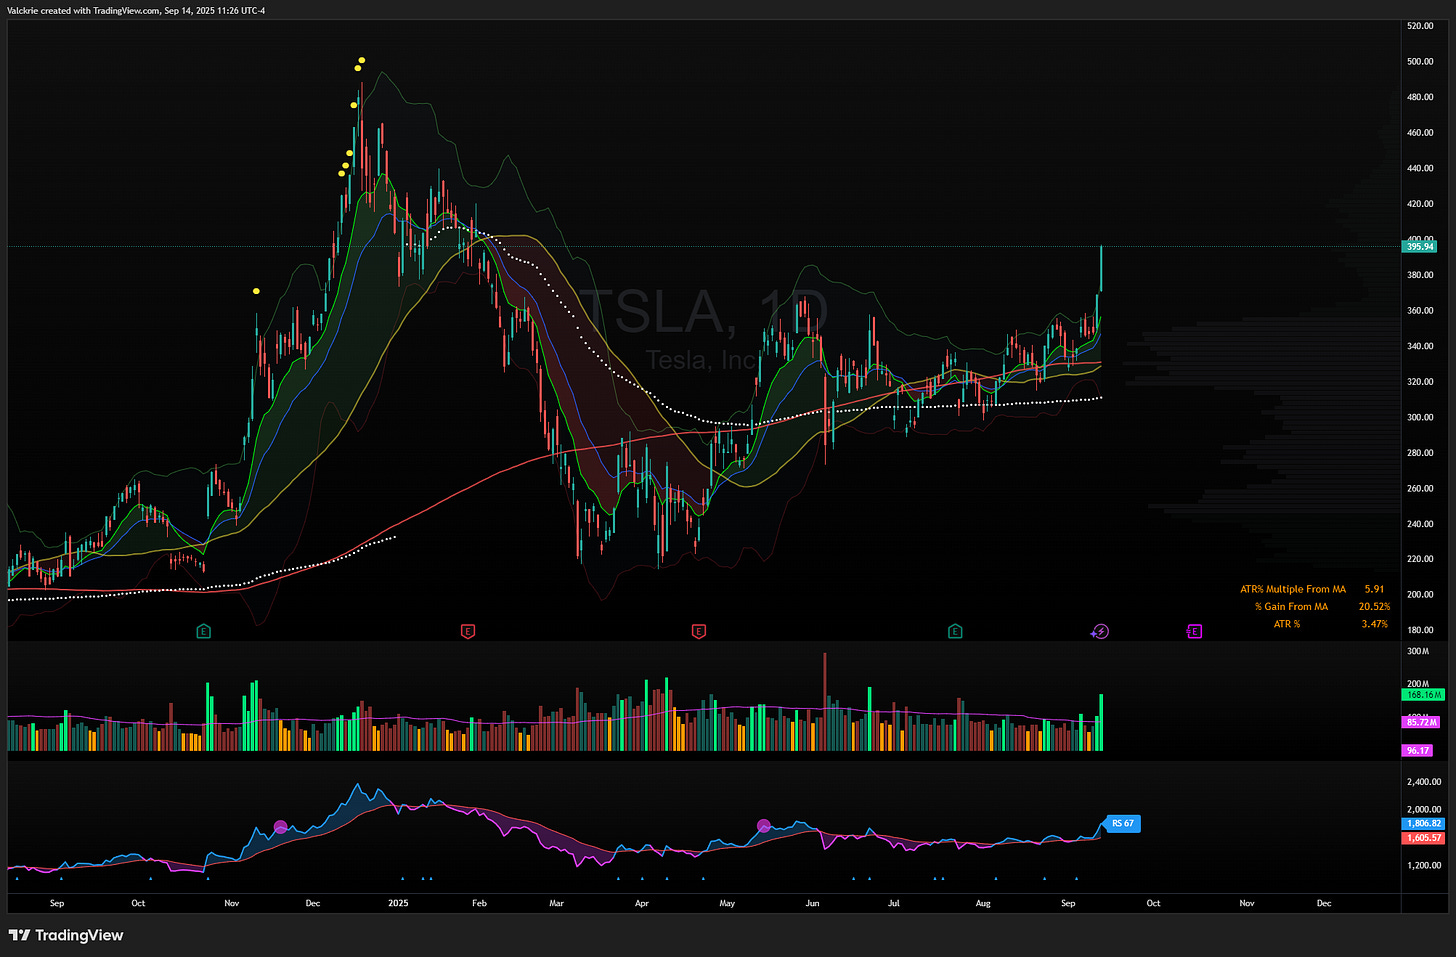This screenshot has height=957, width=1456.
Task: Click the red 1,605.57 RS value label
Action: pyautogui.click(x=1424, y=838)
